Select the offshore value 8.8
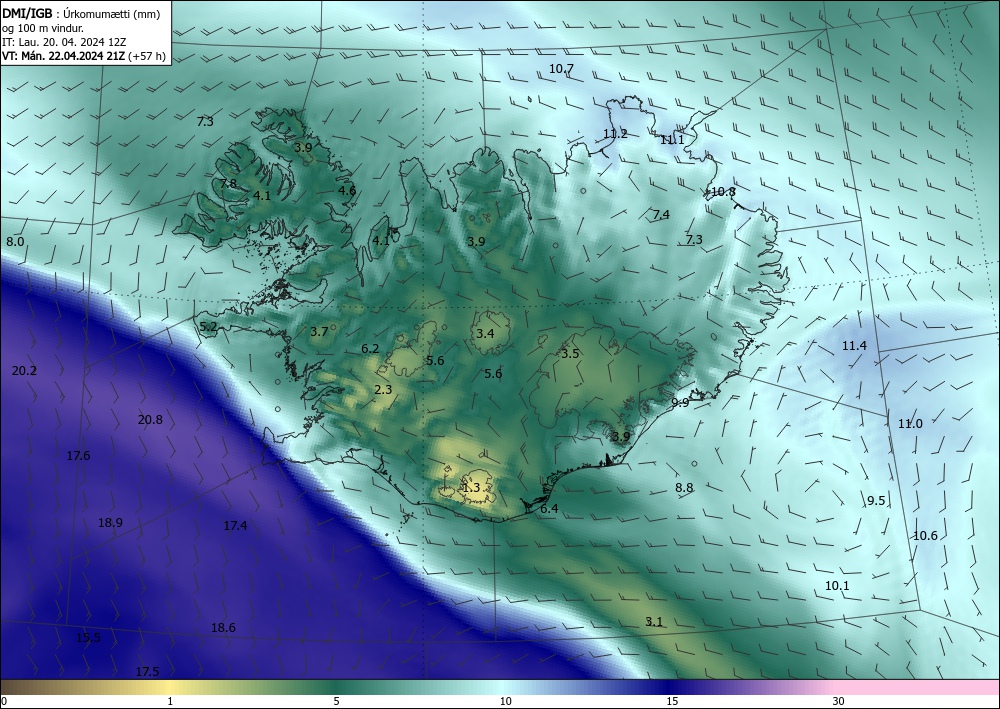The width and height of the screenshot is (1000, 709). (684, 488)
